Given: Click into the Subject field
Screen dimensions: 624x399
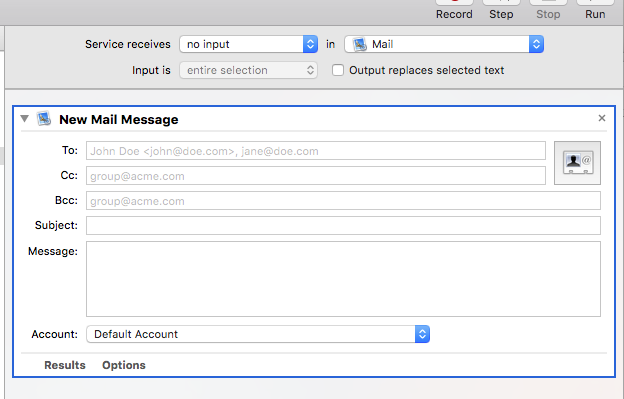Looking at the screenshot, I should 343,226.
